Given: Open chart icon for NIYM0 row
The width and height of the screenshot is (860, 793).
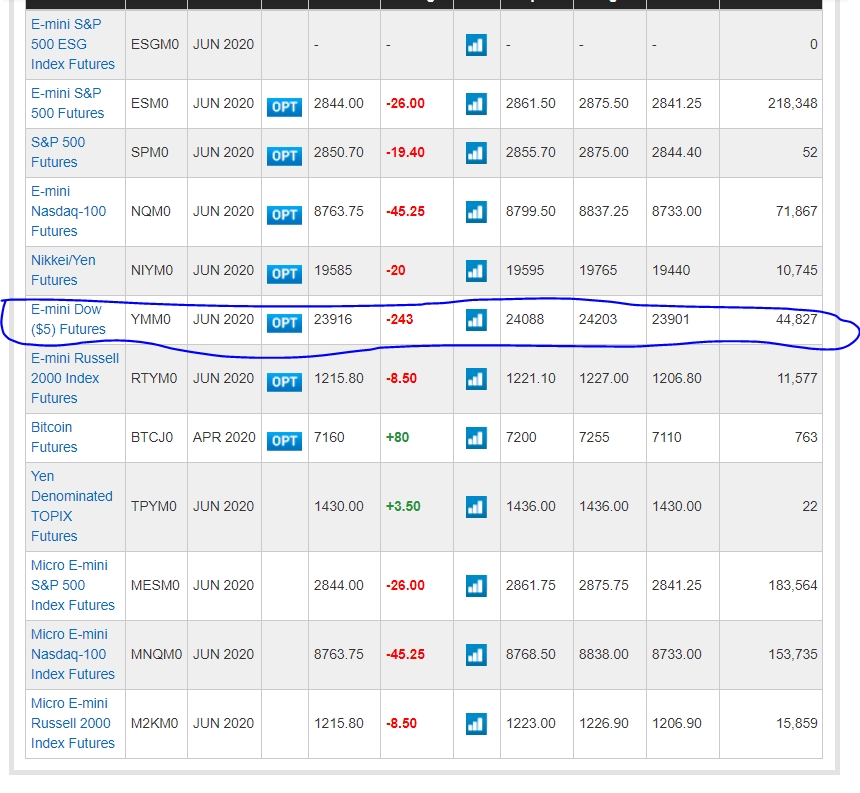Looking at the screenshot, I should [476, 271].
